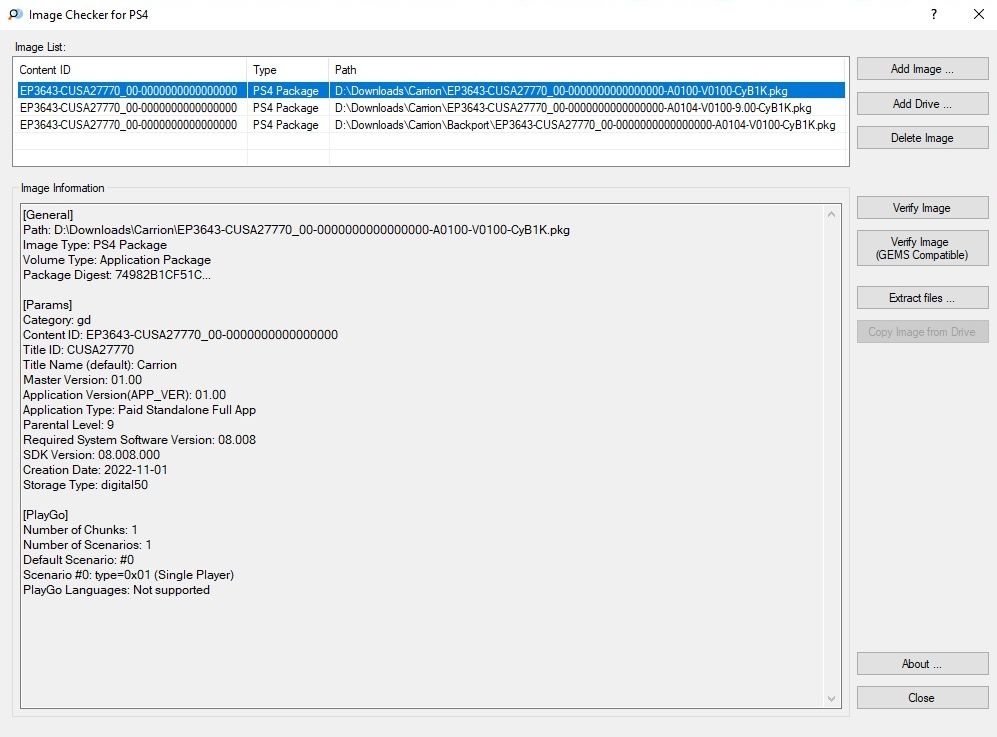Click the [PlayGo] section heading
This screenshot has height=737, width=997.
[46, 515]
